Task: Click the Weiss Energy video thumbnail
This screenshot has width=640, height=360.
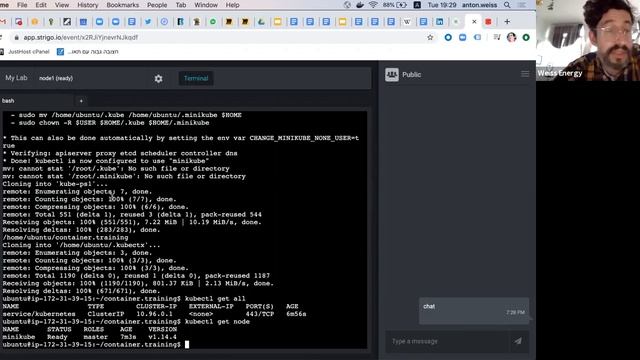Action: coord(588,40)
